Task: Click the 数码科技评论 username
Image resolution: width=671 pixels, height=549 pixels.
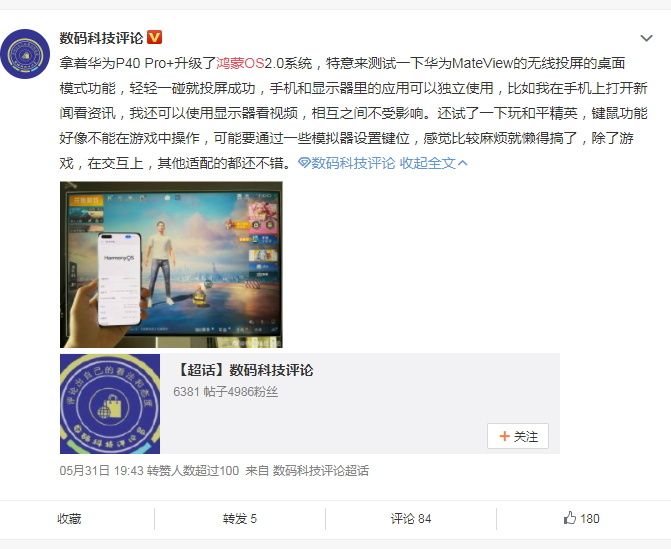Action: (x=101, y=38)
